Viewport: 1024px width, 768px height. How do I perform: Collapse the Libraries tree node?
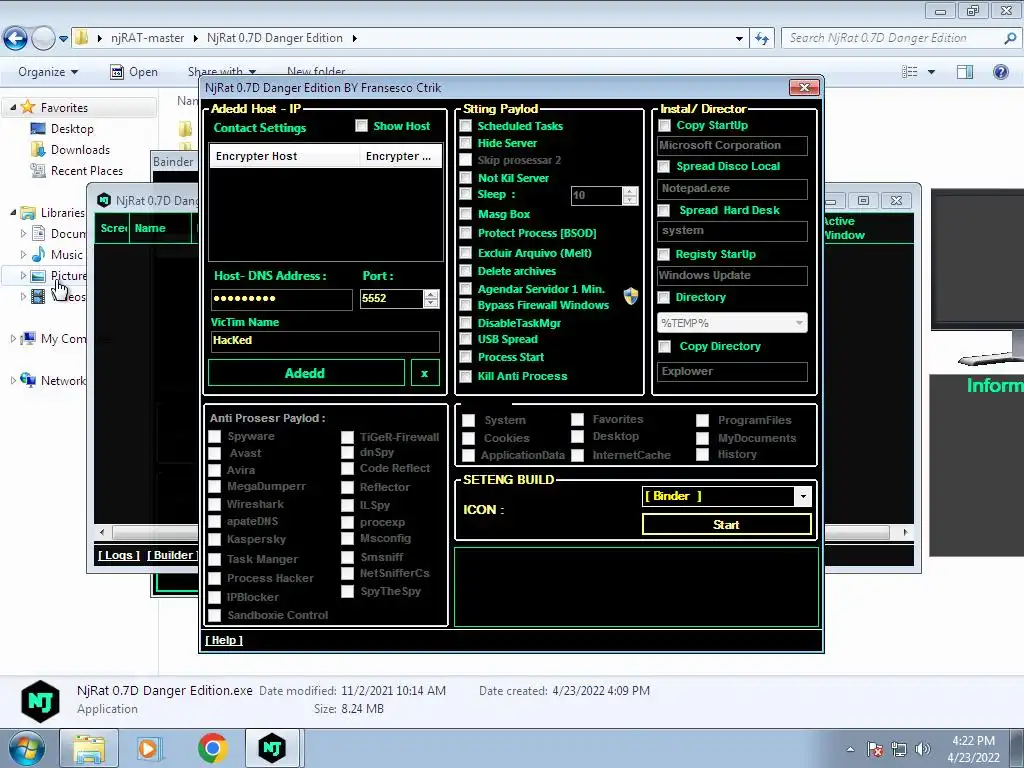pos(13,212)
